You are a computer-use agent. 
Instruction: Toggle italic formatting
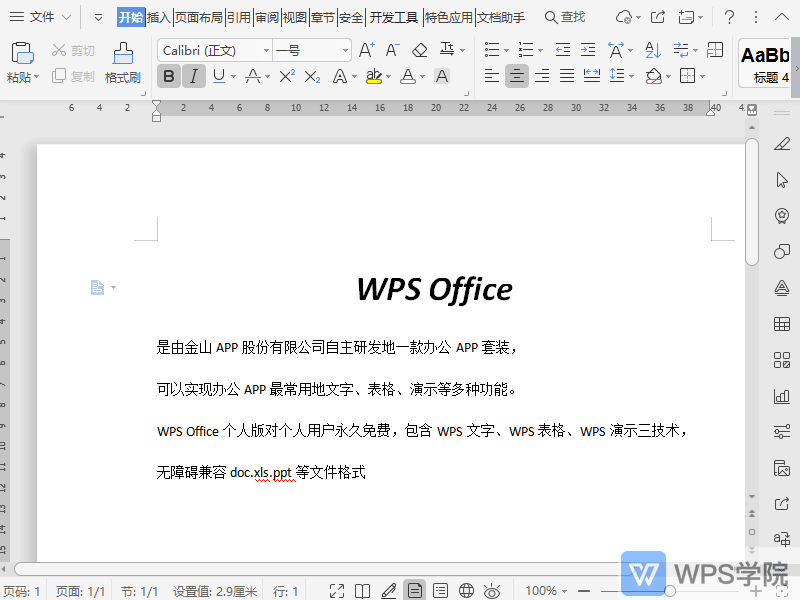(192, 75)
